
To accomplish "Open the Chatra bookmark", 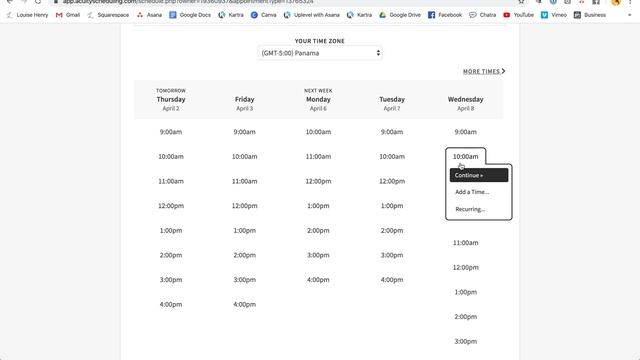I will pos(482,15).
